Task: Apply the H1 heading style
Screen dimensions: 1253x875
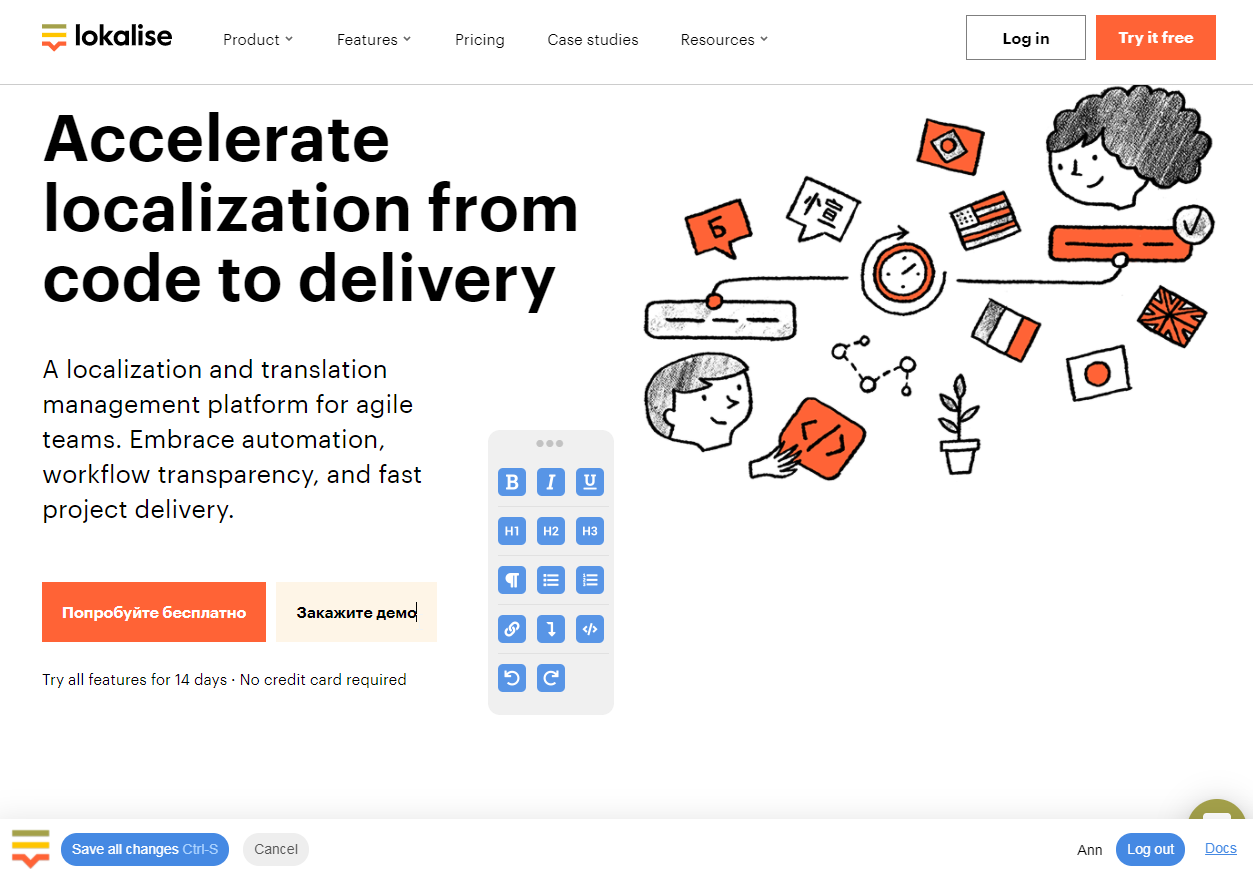Action: click(511, 530)
